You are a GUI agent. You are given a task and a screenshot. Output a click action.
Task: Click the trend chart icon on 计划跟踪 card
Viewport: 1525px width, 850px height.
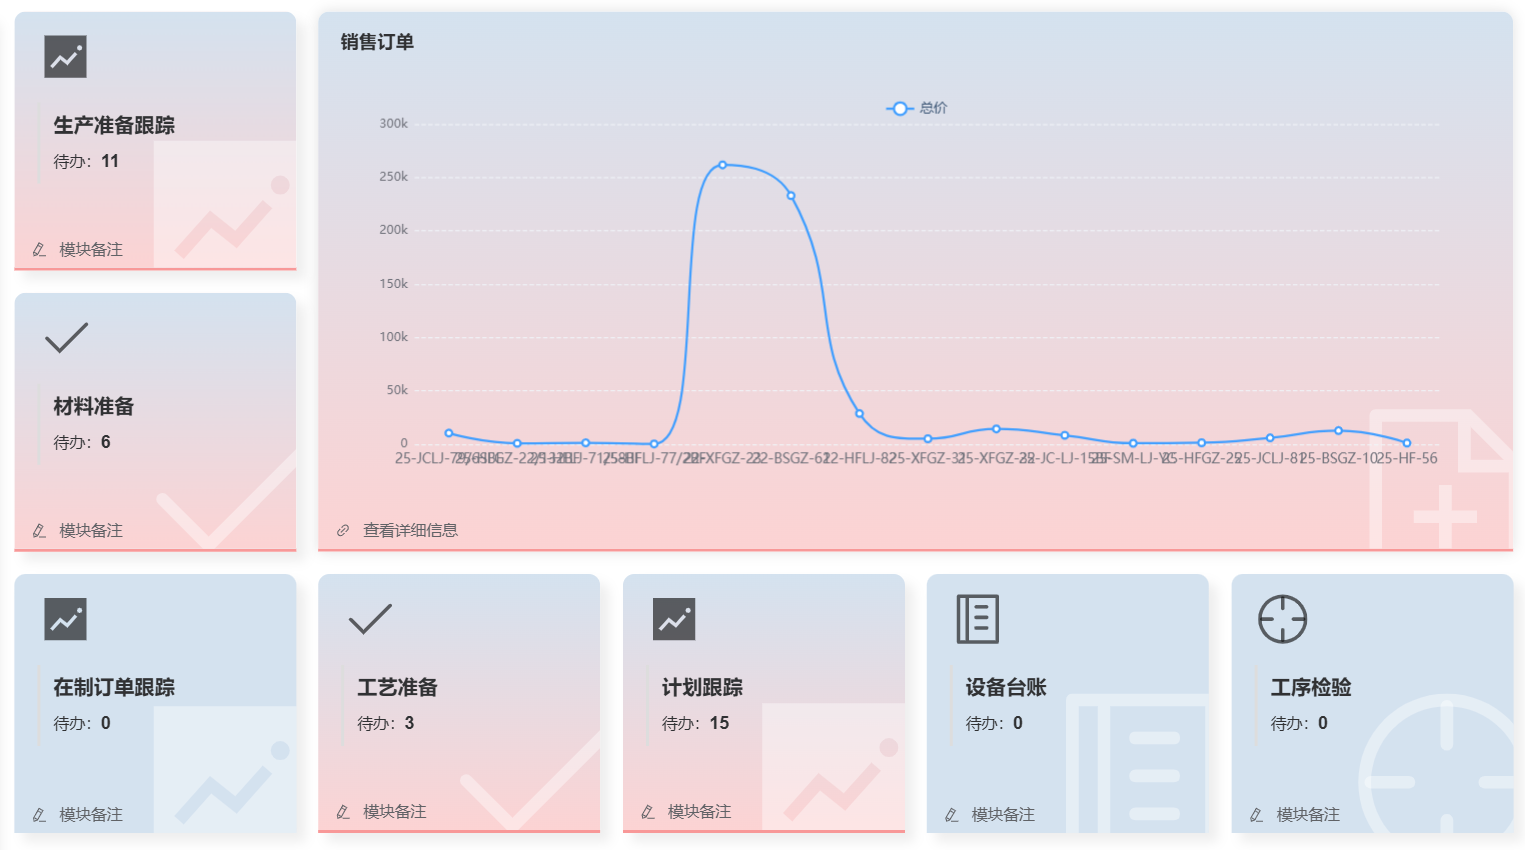[x=673, y=619]
